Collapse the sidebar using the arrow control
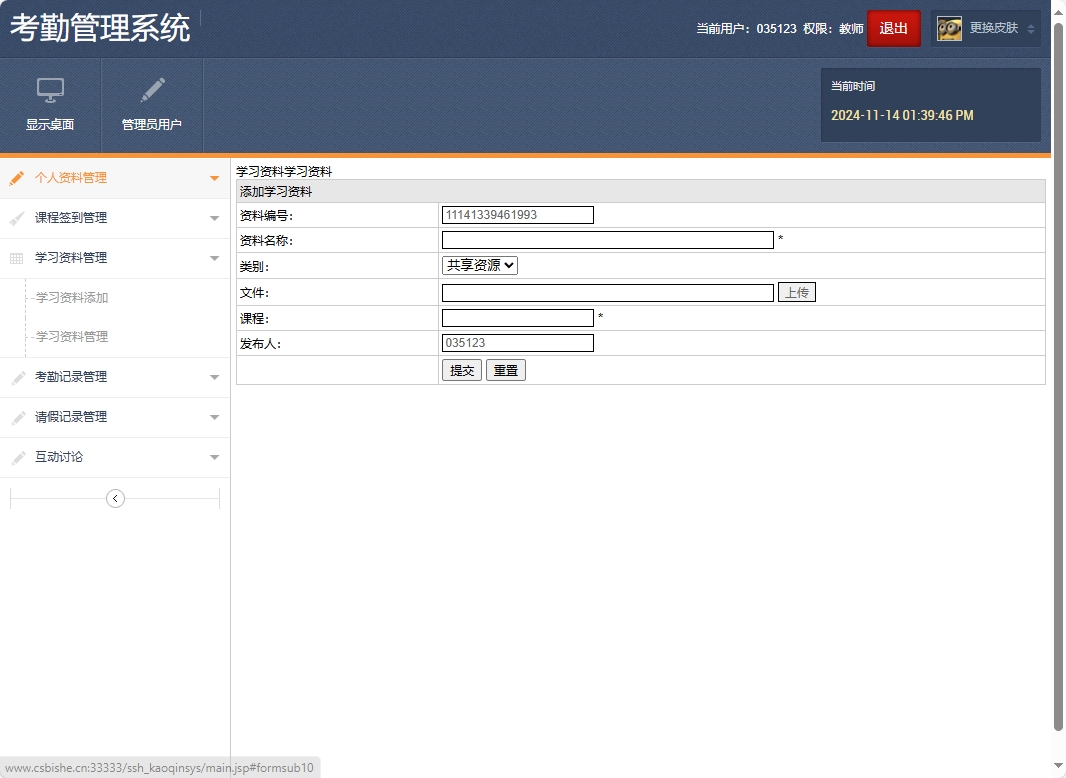 [x=115, y=497]
